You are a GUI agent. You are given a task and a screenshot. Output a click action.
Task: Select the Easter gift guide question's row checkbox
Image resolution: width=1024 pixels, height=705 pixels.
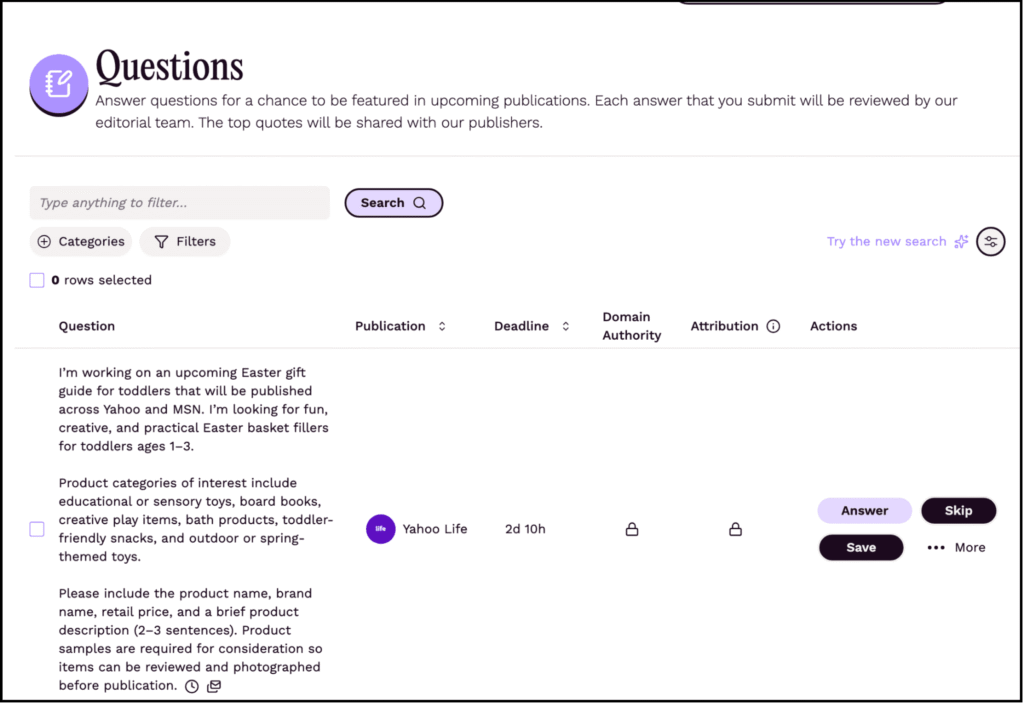(36, 529)
